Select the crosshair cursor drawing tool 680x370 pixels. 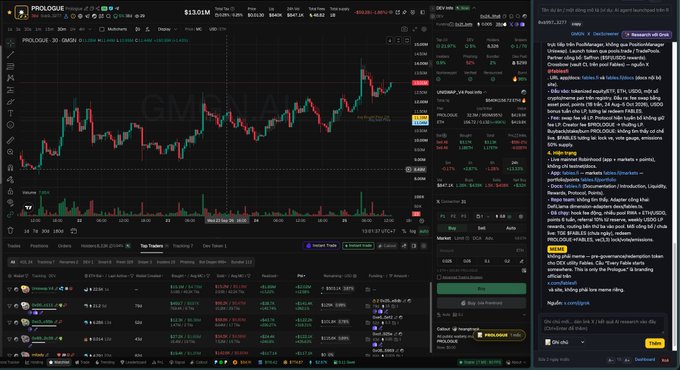pyautogui.click(x=10, y=43)
